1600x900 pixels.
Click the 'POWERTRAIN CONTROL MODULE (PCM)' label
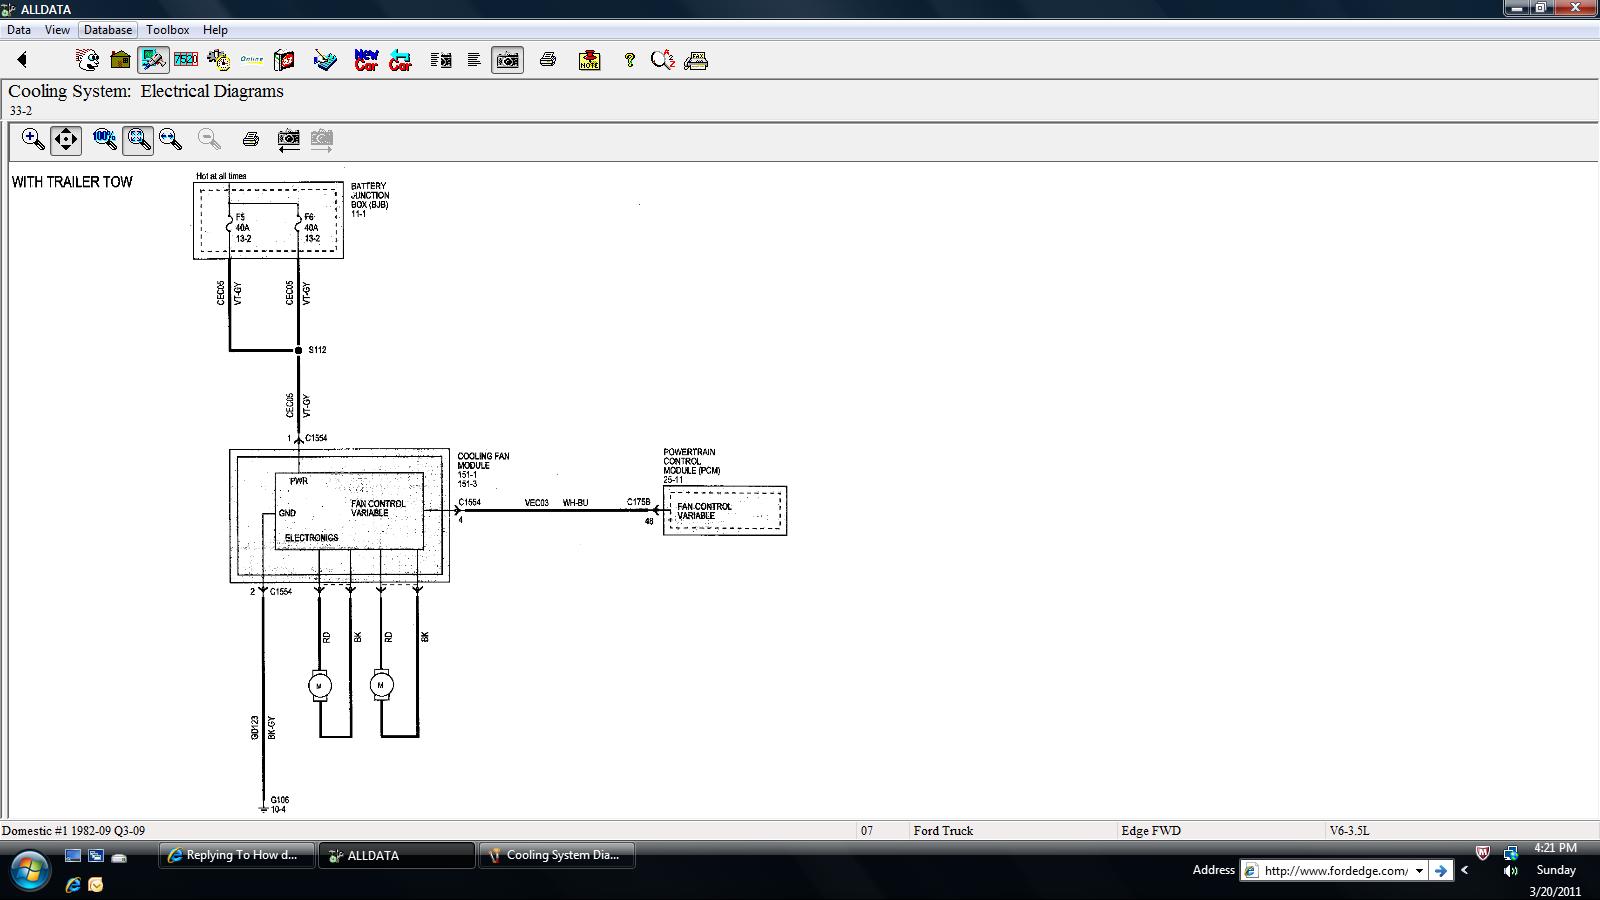pyautogui.click(x=692, y=461)
